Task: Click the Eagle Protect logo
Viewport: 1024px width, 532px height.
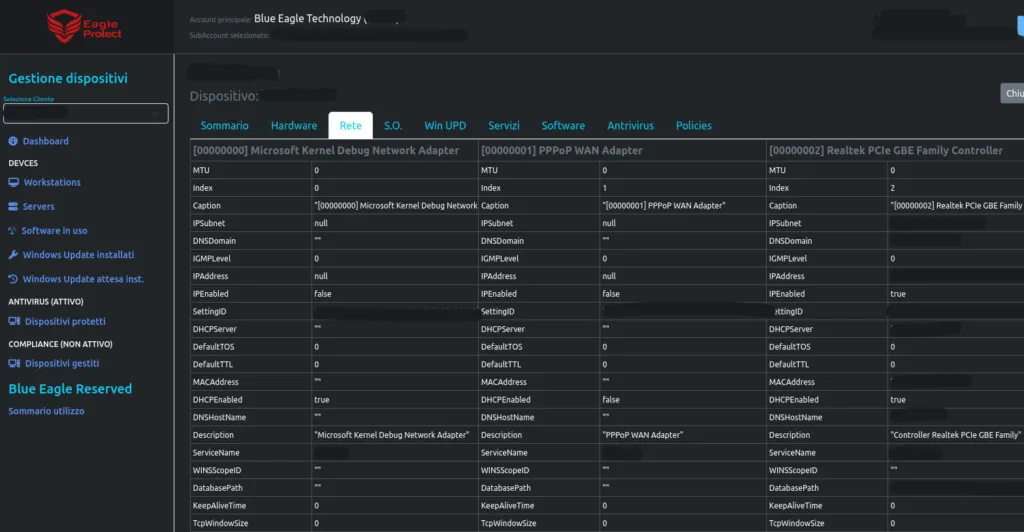Action: (84, 26)
